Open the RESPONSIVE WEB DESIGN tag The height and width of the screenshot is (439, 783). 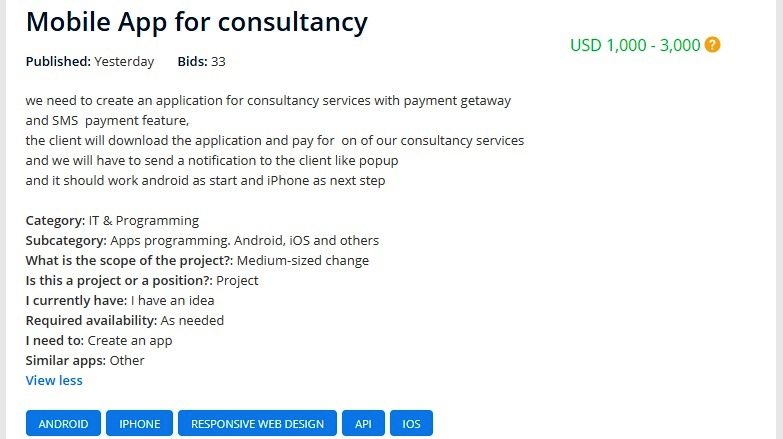tap(258, 424)
